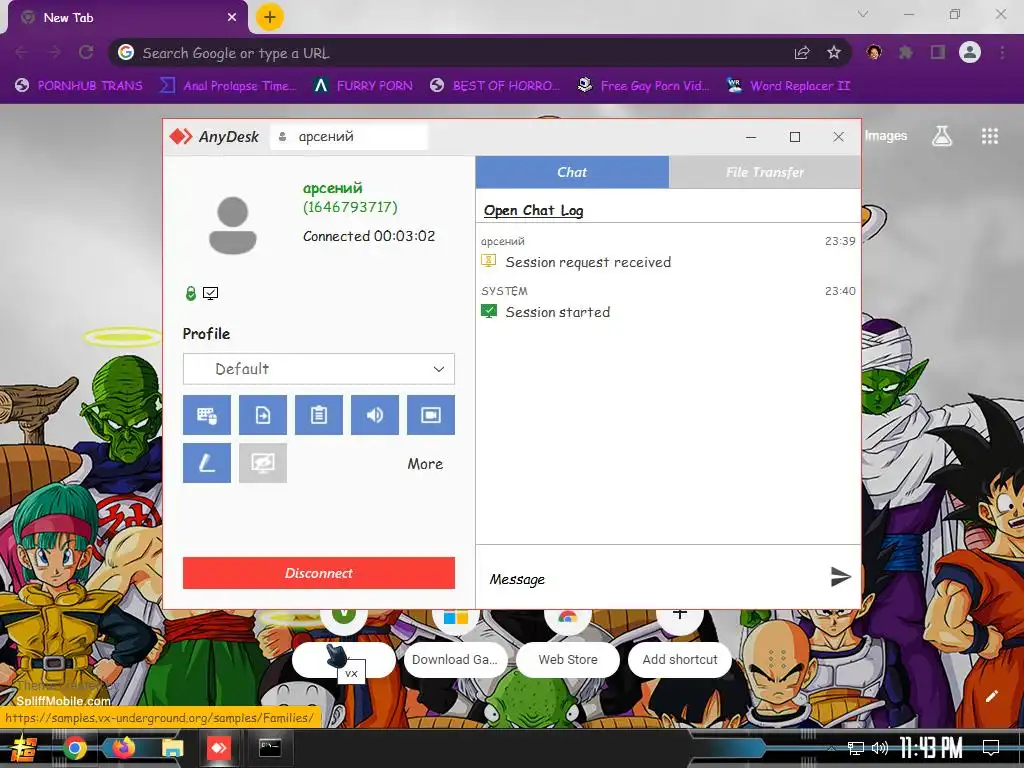The image size is (1024, 768).
Task: Click the Session request received icon
Action: [x=488, y=261]
